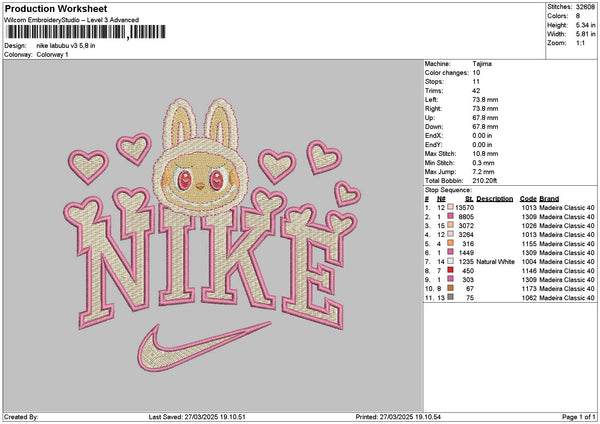Select the Total Bobbin value '210.20ft'
Image resolution: width=600 pixels, height=424 pixels.
[485, 181]
